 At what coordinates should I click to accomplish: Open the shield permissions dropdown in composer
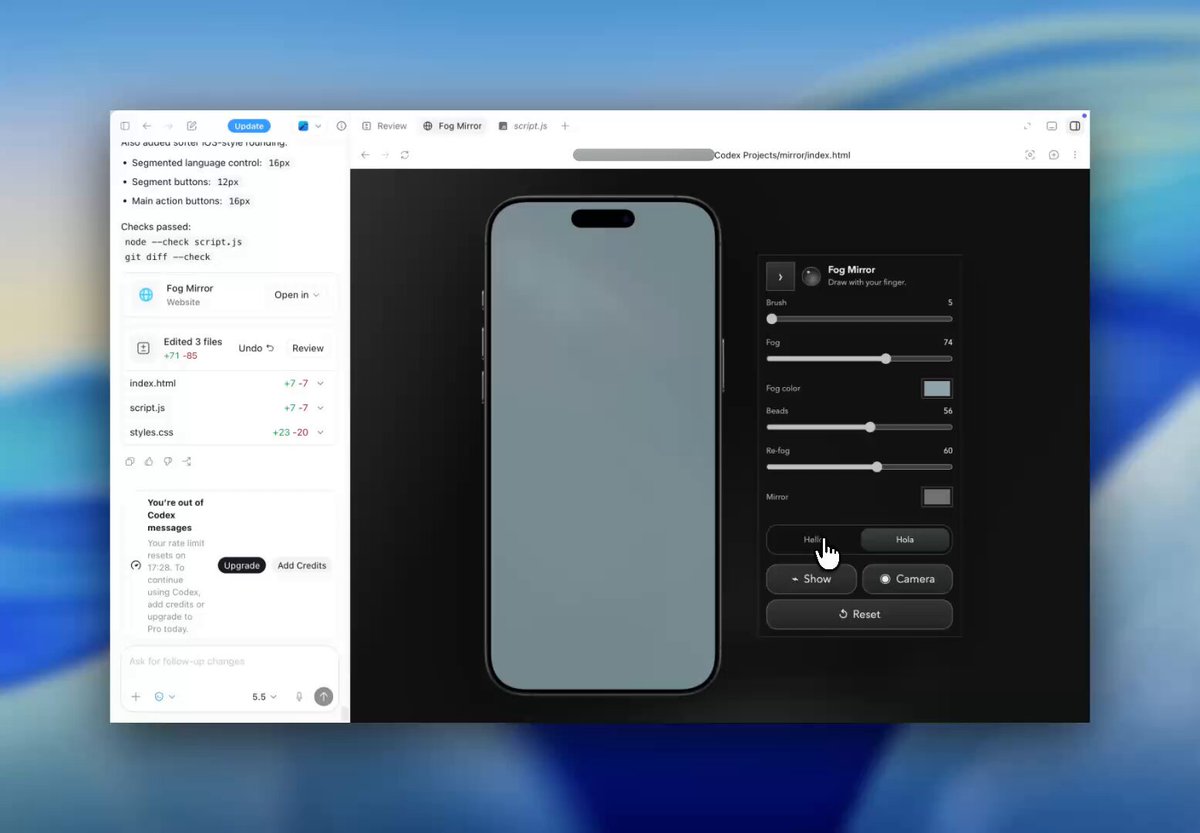164,696
